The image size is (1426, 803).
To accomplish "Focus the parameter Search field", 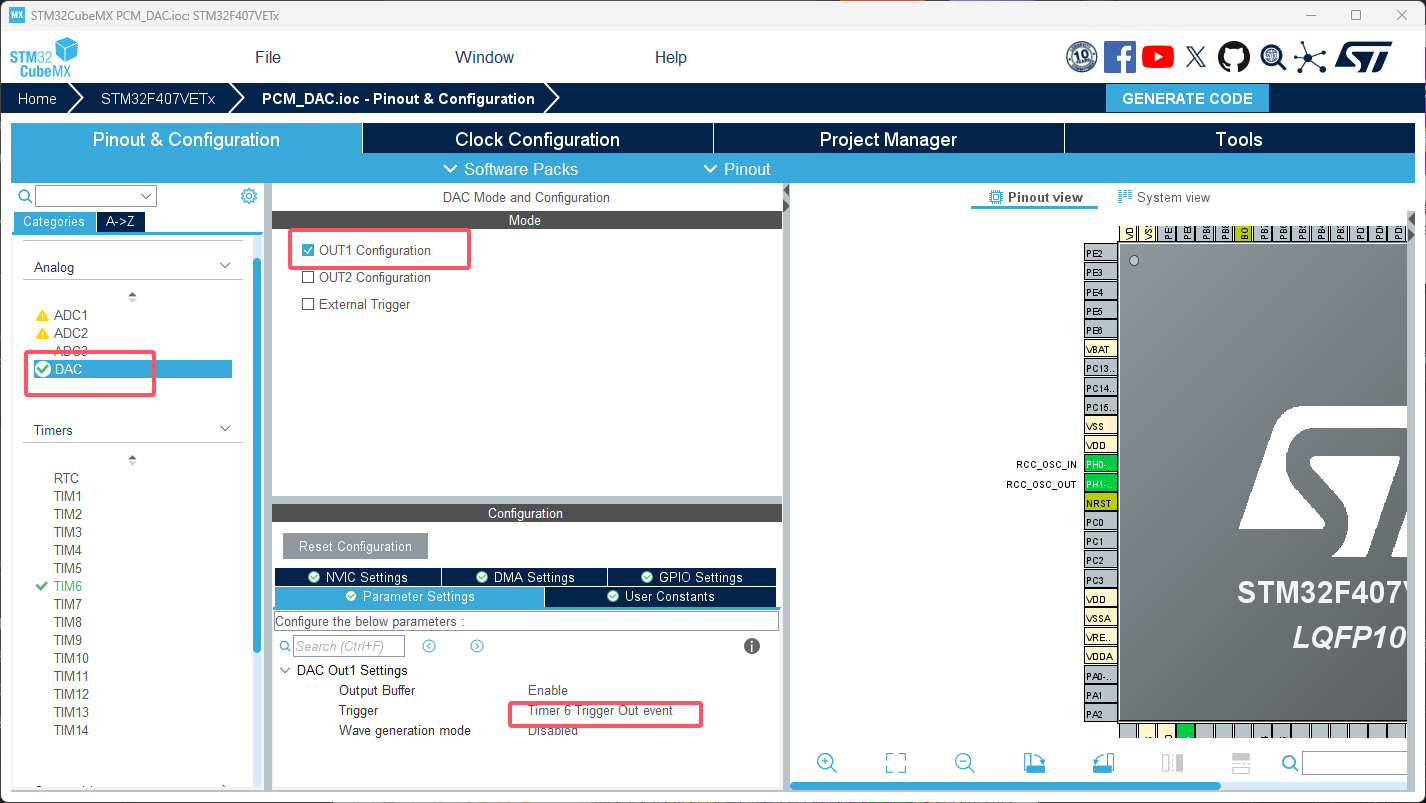I will tap(349, 646).
